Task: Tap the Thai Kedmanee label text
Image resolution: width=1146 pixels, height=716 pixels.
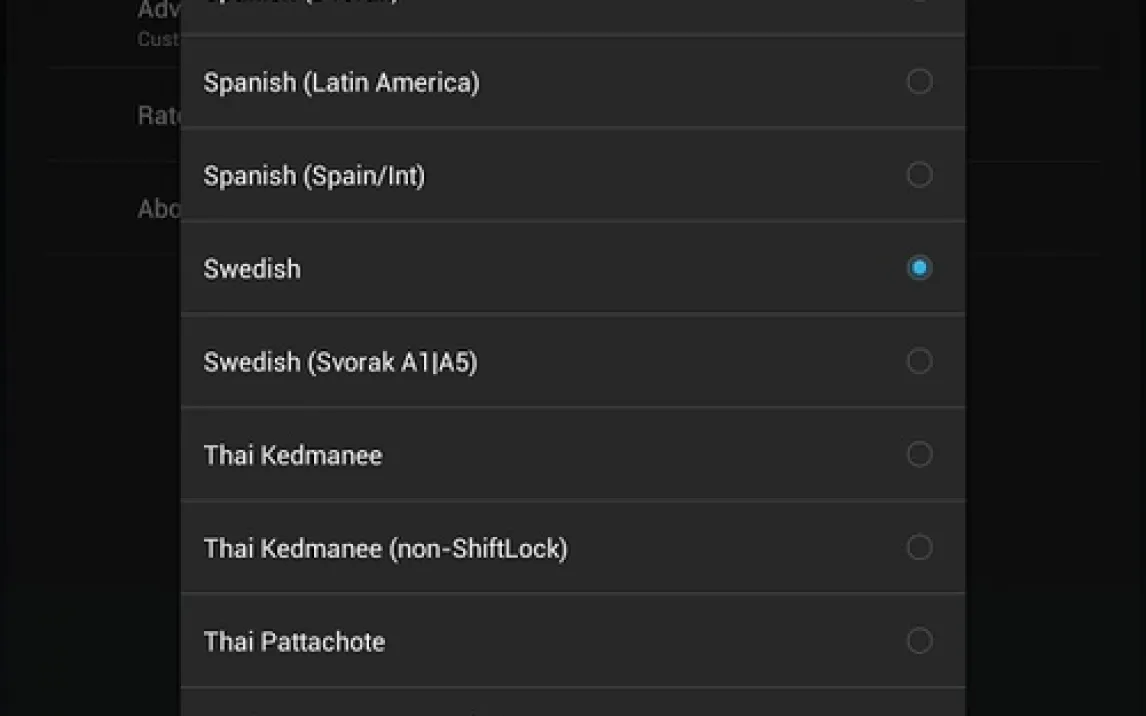Action: coord(293,455)
